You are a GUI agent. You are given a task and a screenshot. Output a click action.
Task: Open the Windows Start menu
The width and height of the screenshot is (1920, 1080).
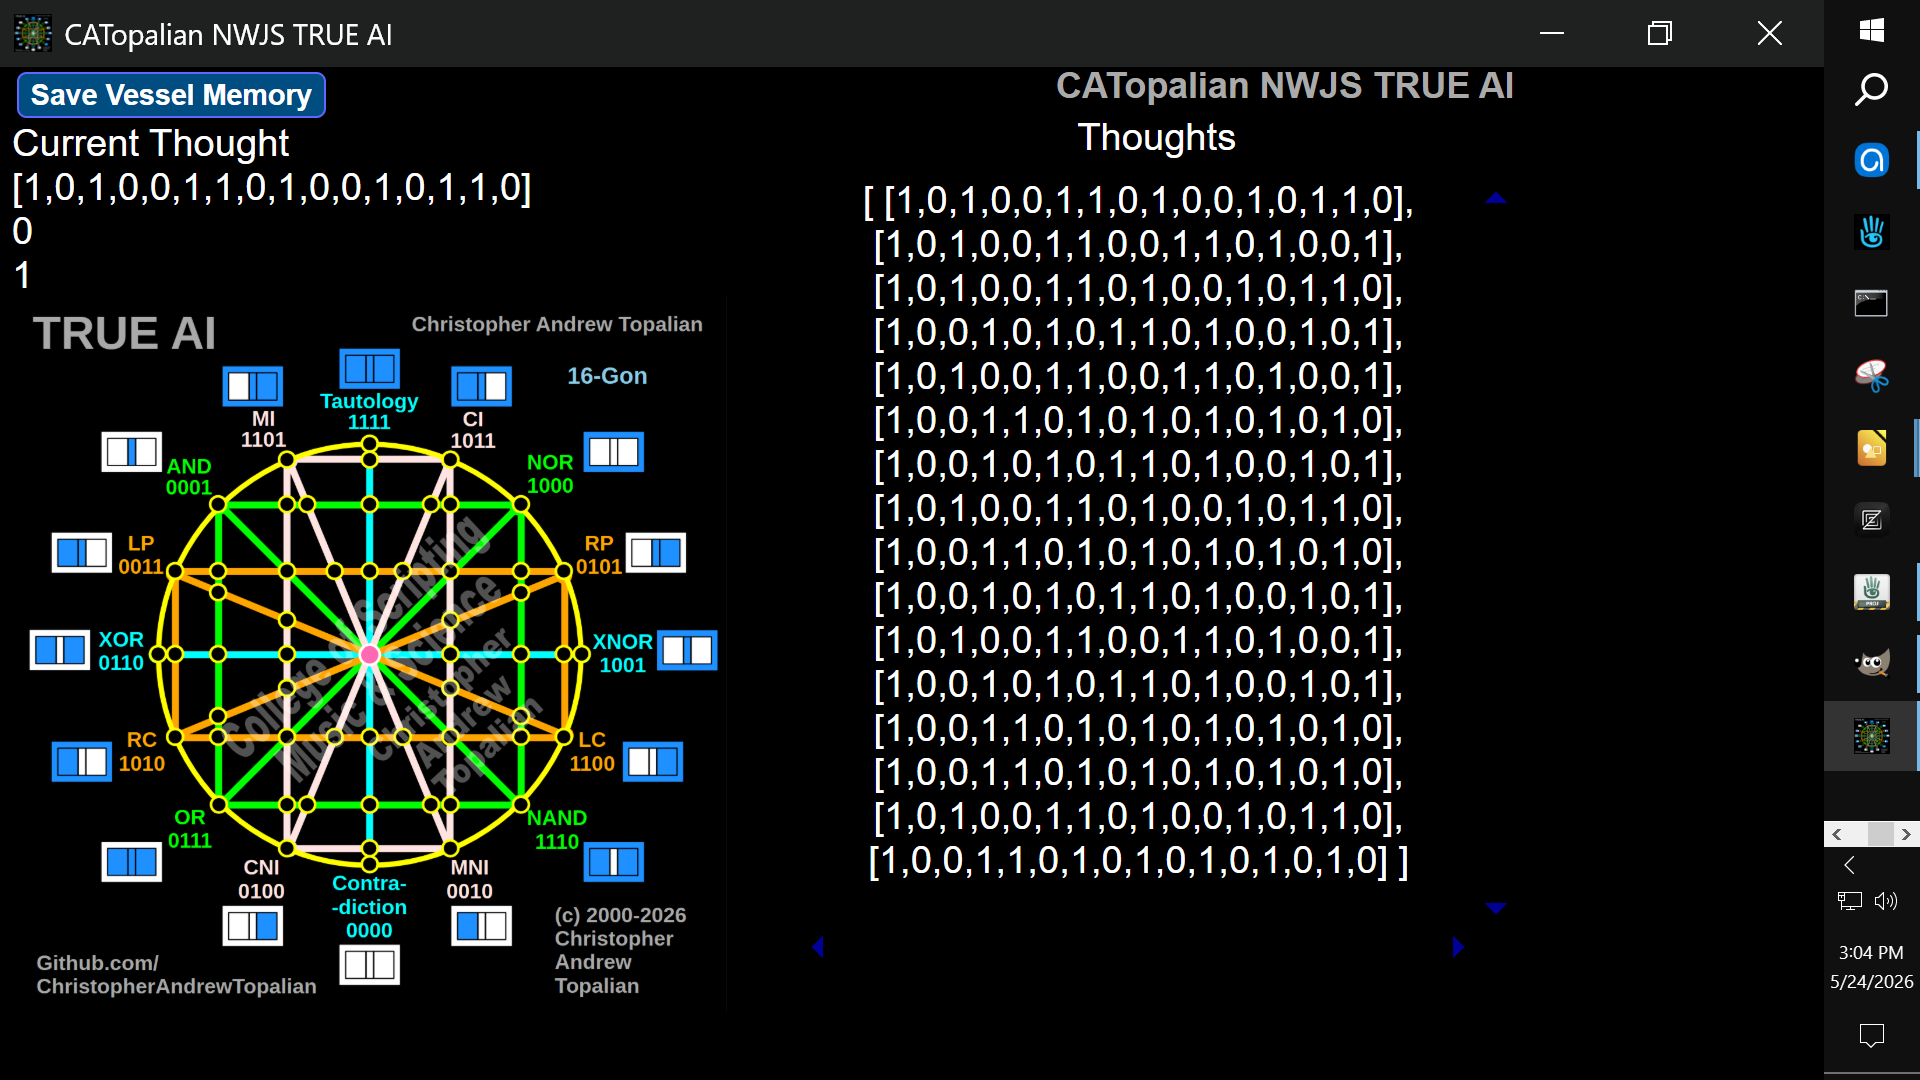1871,30
